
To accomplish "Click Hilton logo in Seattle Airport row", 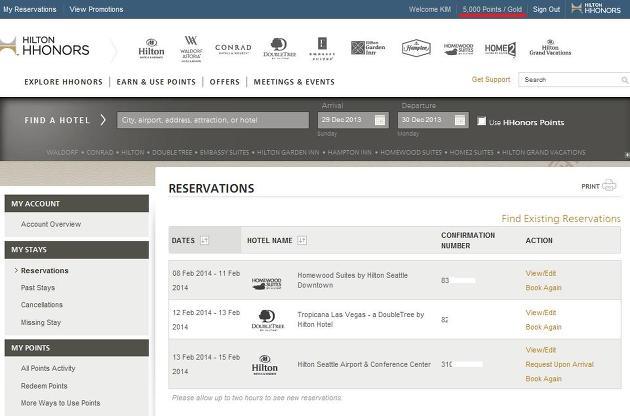I will [264, 365].
